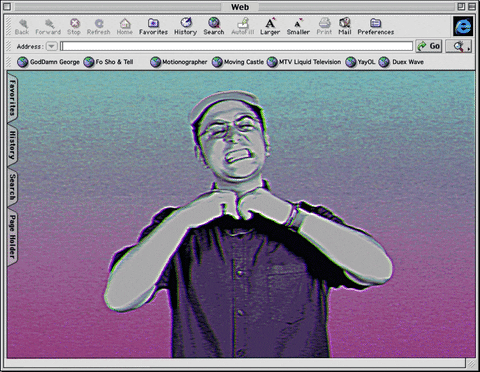Open the GodDamn George bookmark

click(x=49, y=62)
